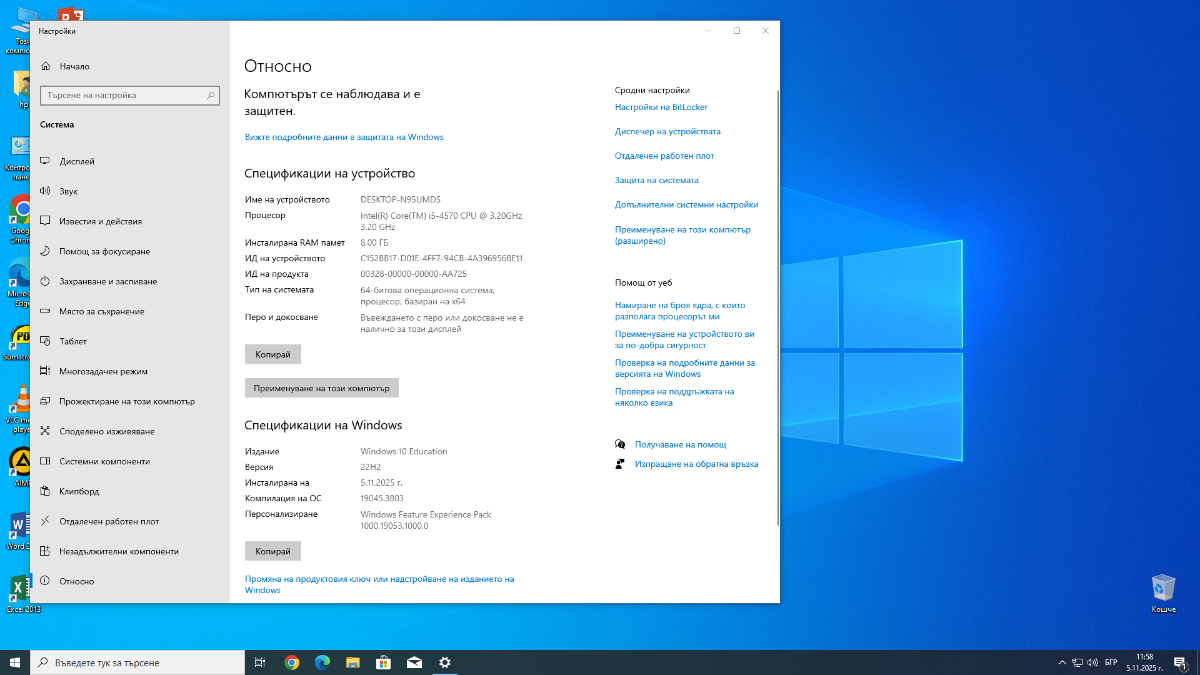Click the Изпращане на обратна връзка link
This screenshot has width=1200, height=675.
pyautogui.click(x=696, y=464)
